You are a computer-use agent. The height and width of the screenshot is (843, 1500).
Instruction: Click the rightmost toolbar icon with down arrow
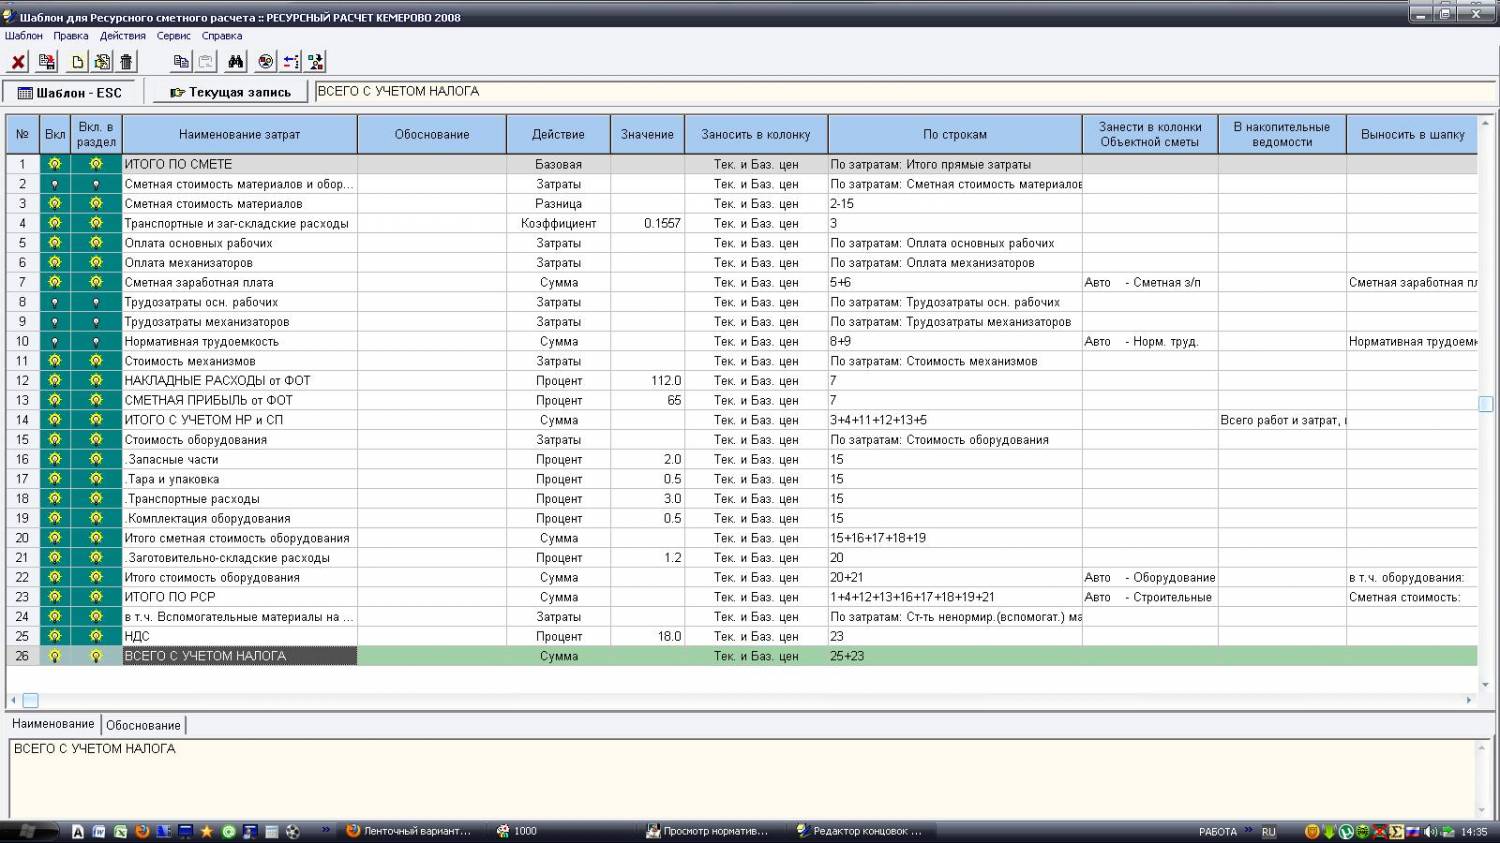point(315,62)
